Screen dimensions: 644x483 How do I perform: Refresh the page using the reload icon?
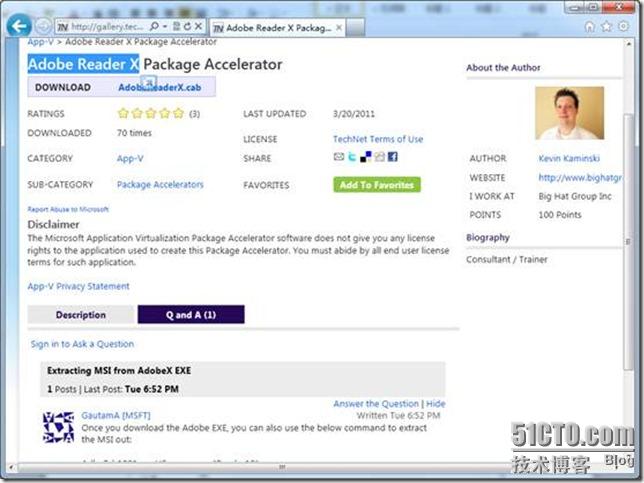tap(187, 27)
